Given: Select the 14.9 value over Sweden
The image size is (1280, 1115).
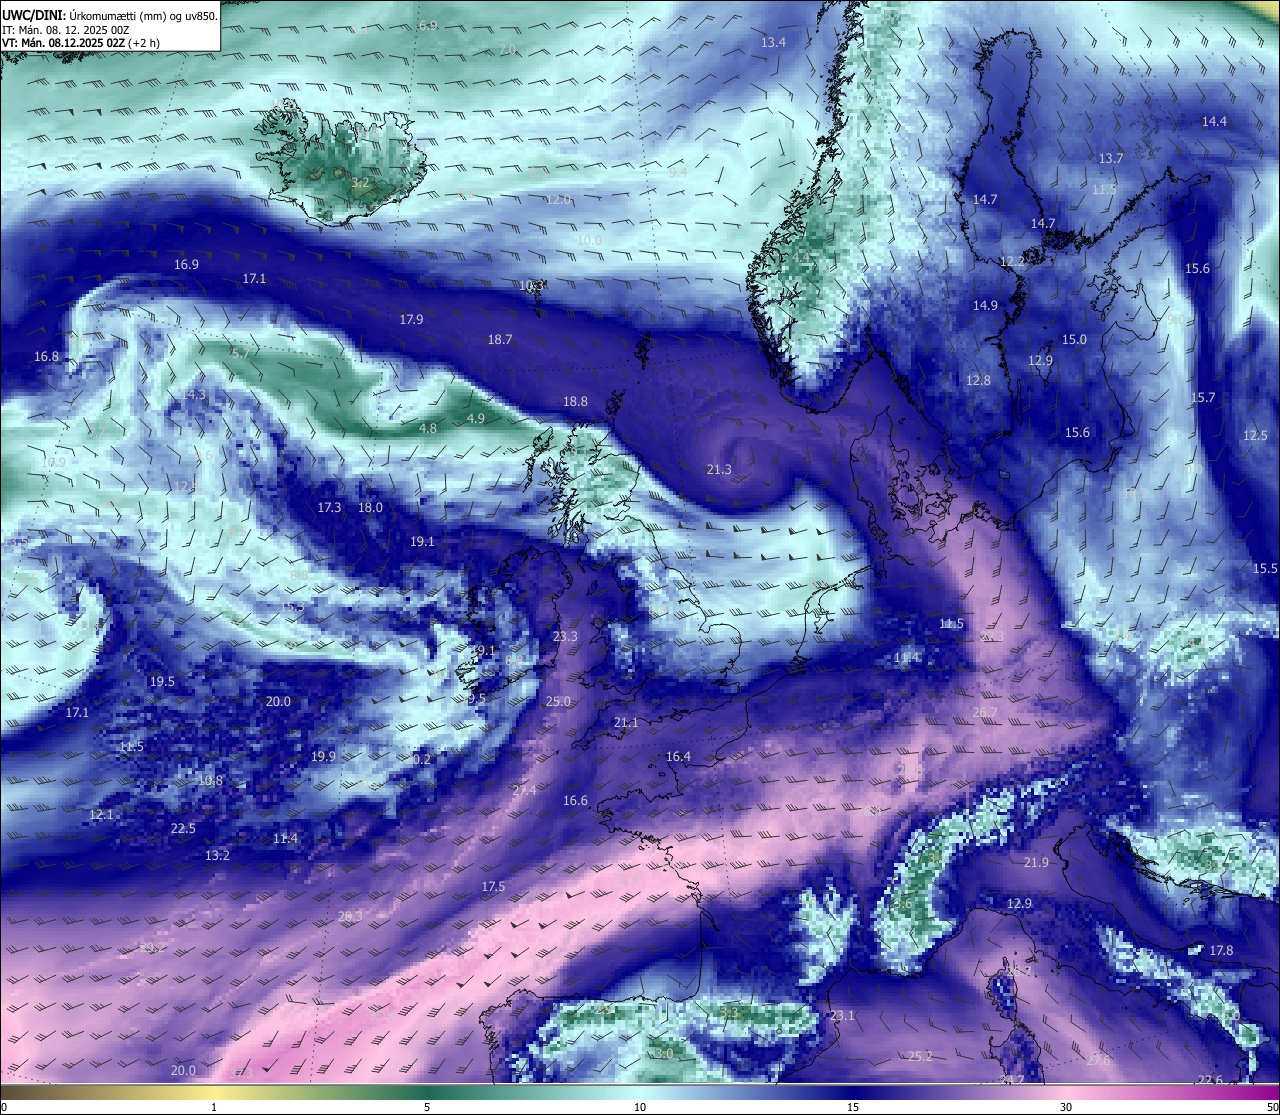Looking at the screenshot, I should coord(985,305).
